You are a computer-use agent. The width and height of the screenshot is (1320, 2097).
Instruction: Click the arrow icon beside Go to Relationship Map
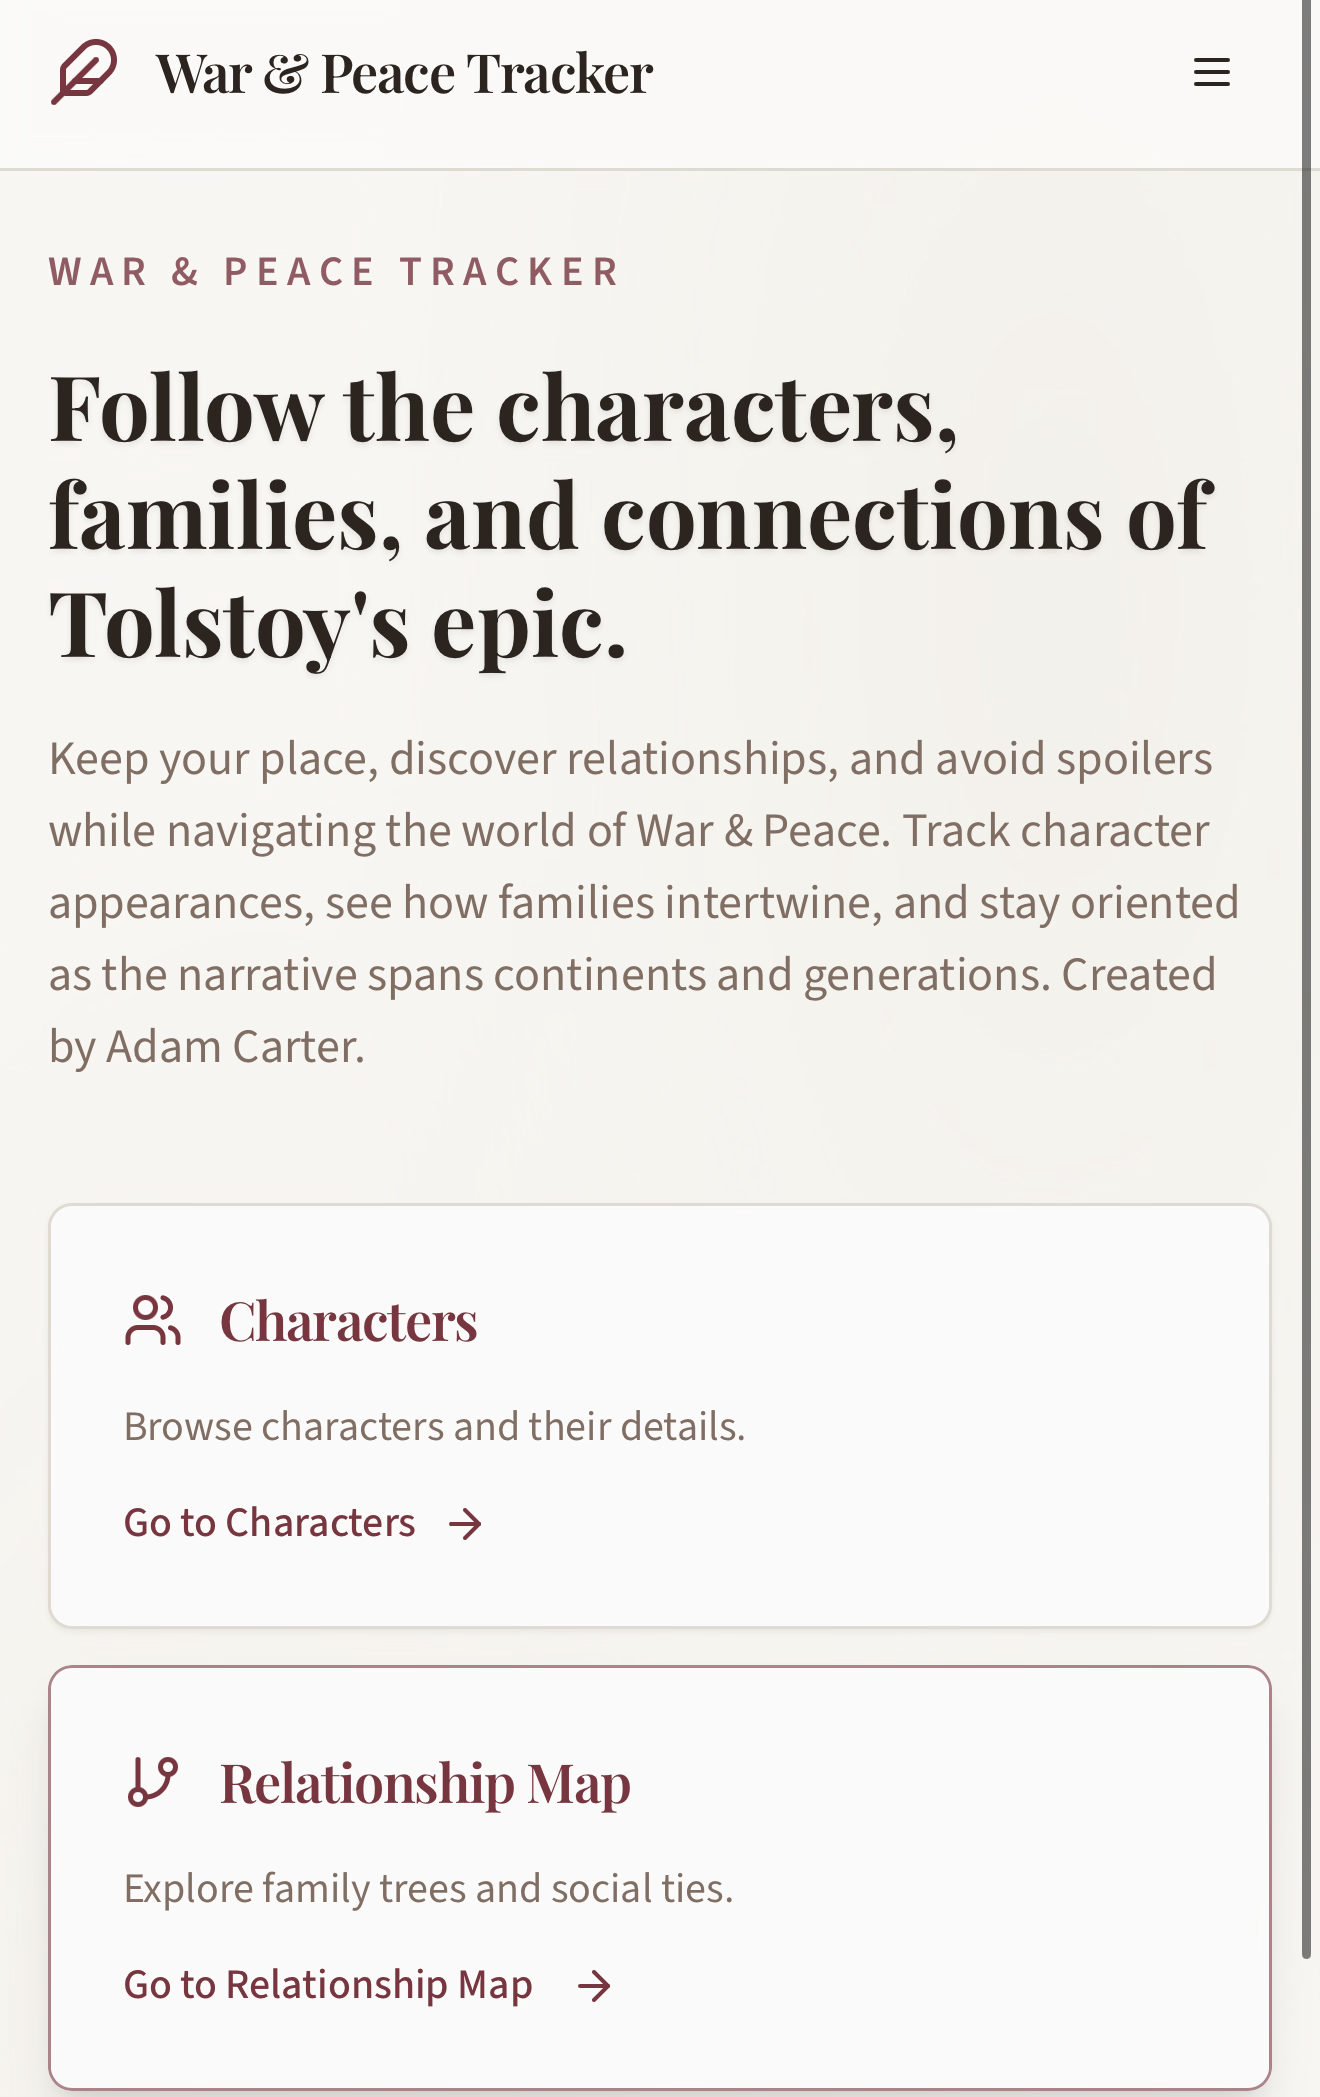click(x=593, y=1984)
